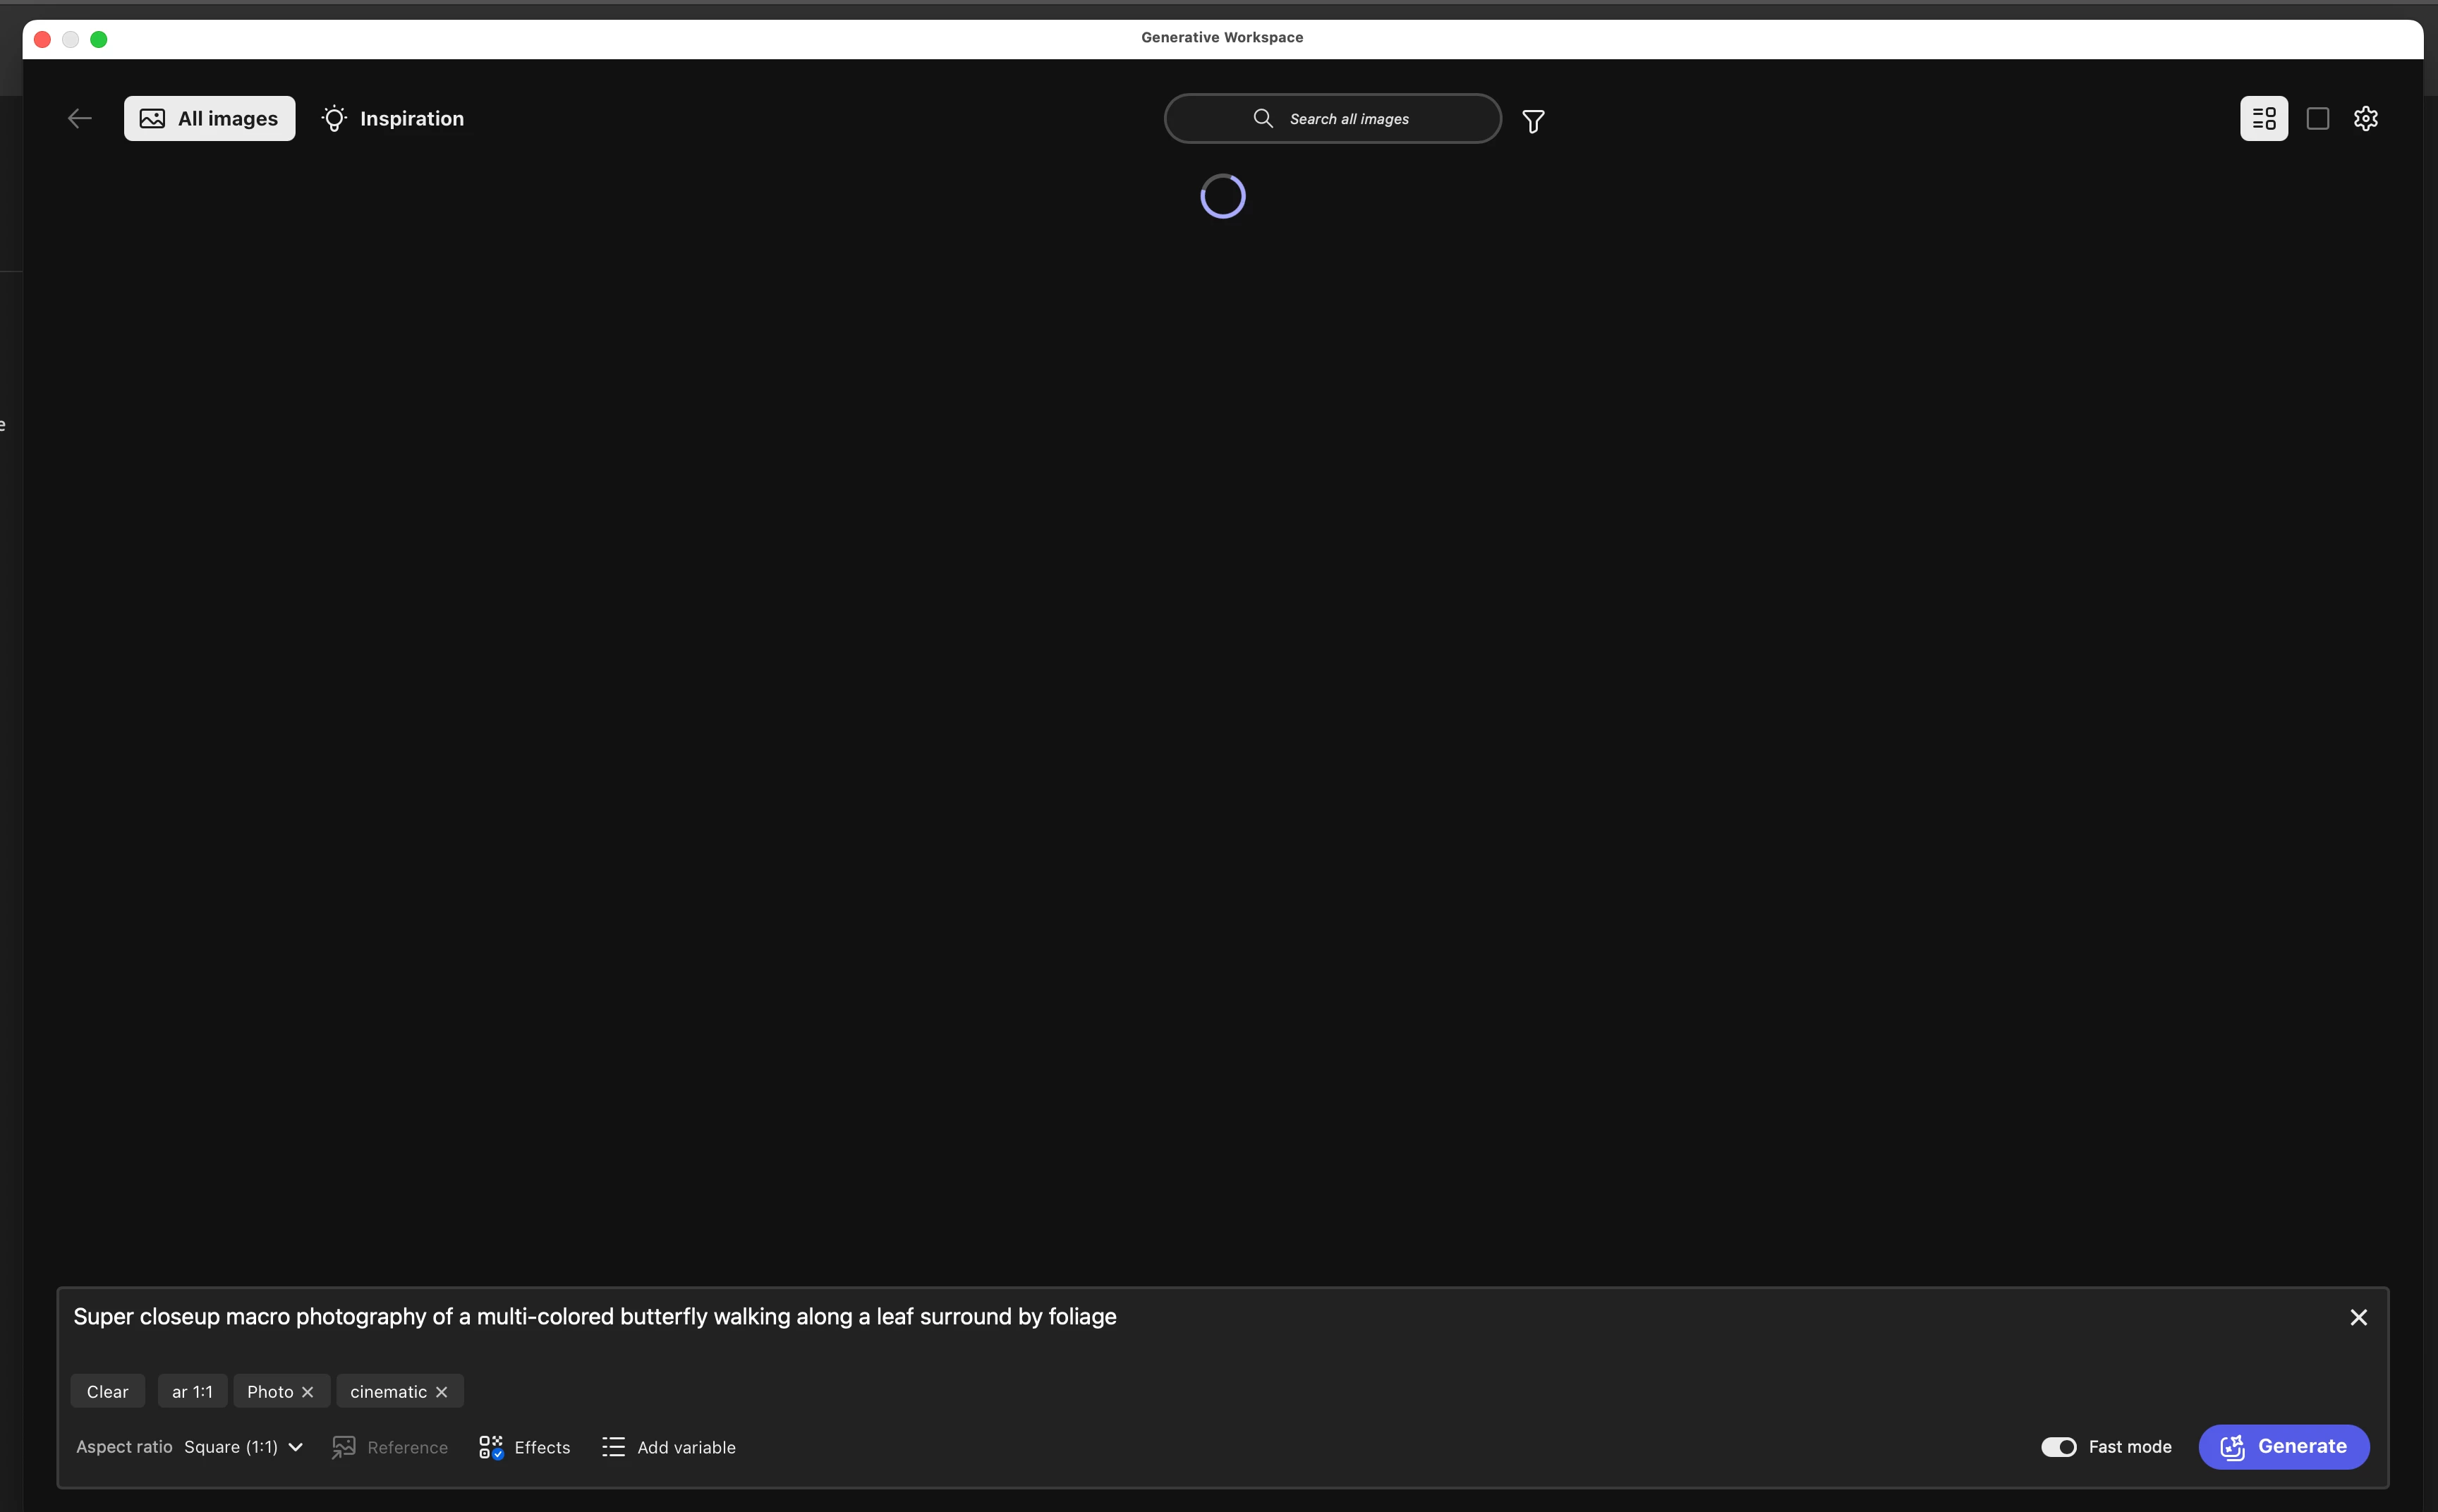Click Add variable list icon
The height and width of the screenshot is (1512, 2438).
(613, 1447)
